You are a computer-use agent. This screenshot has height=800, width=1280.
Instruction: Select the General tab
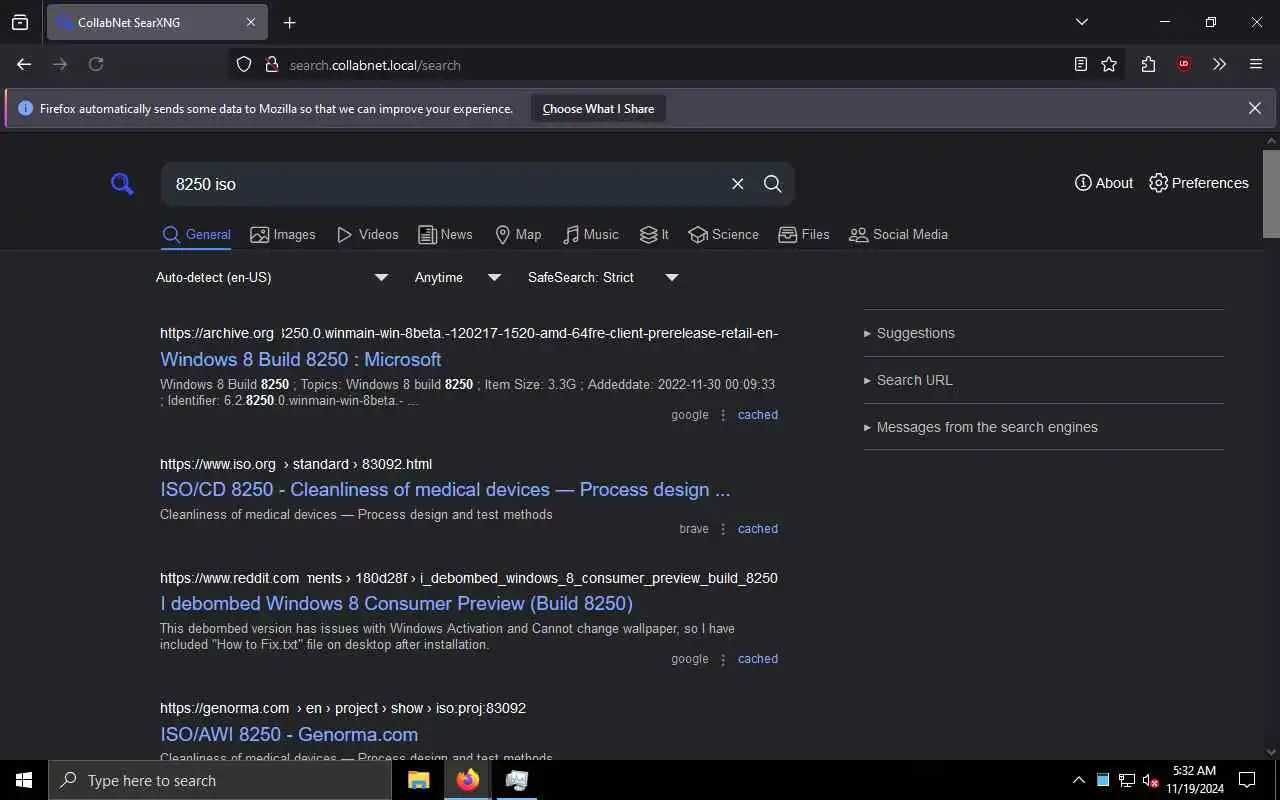click(x=196, y=234)
